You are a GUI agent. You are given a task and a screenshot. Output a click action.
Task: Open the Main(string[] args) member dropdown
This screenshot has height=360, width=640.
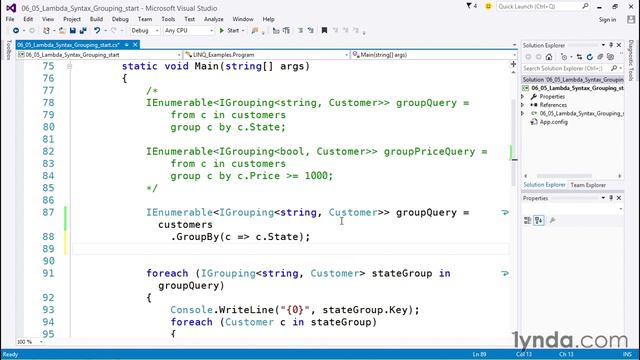pyautogui.click(x=433, y=55)
